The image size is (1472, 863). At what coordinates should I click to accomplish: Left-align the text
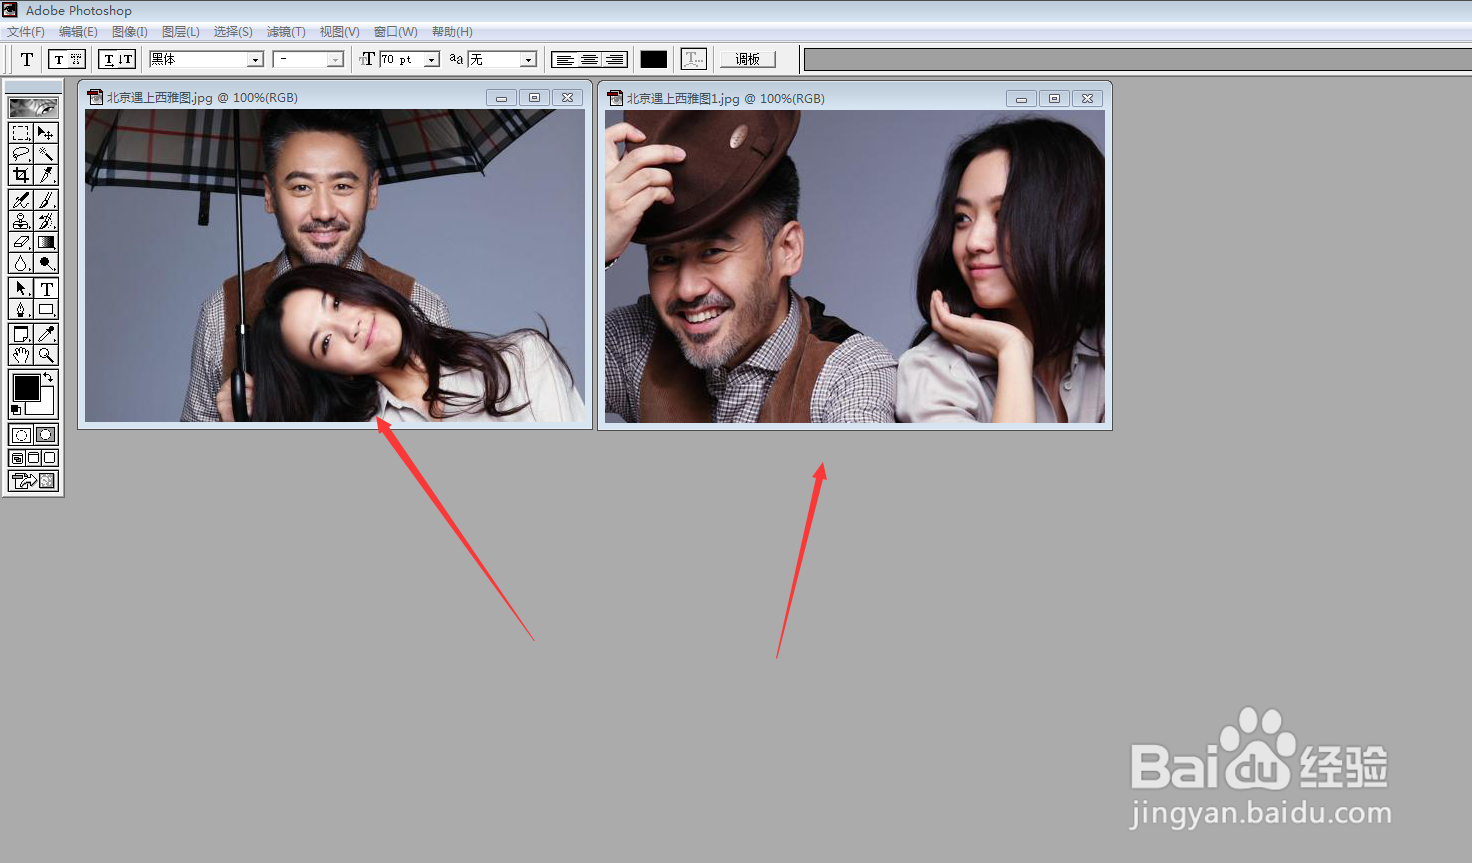click(565, 60)
